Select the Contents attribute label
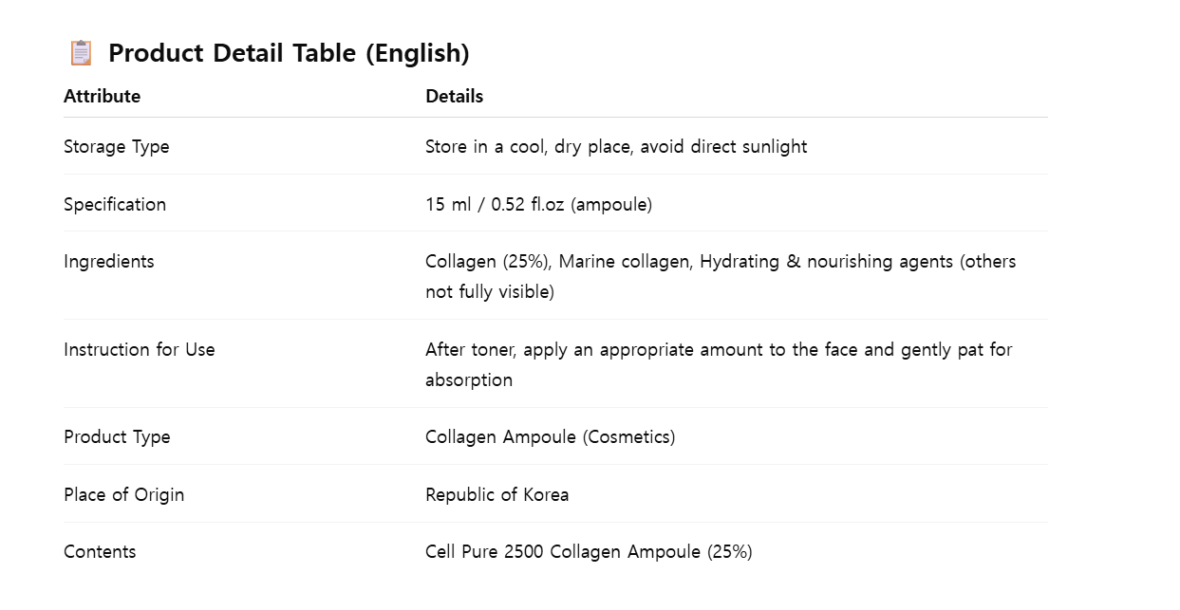Screen dimensions: 1180x610 coord(100,552)
